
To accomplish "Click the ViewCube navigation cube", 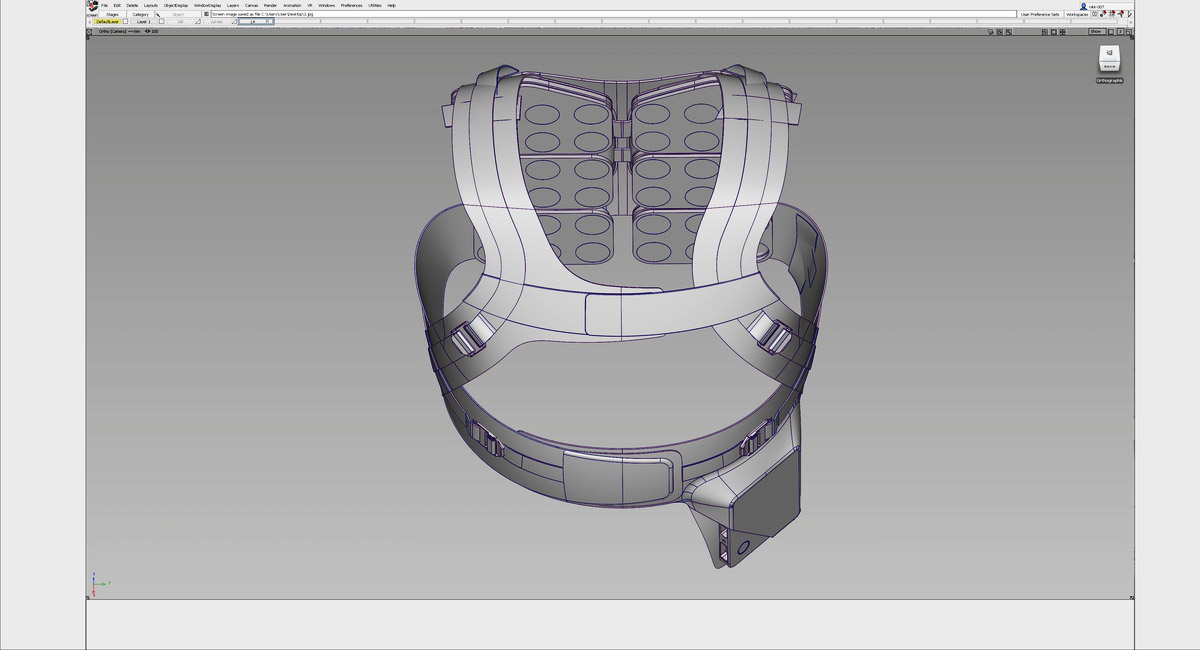I will 1109,57.
